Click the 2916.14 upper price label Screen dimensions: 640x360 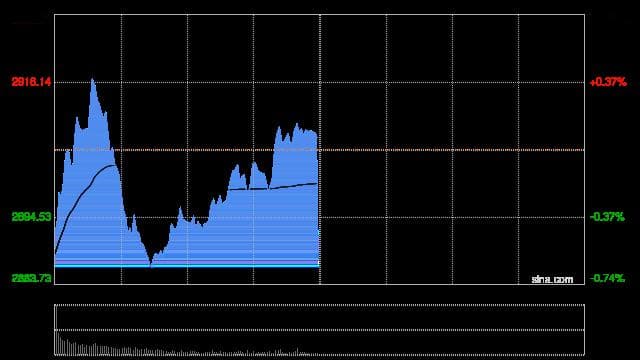click(31, 82)
